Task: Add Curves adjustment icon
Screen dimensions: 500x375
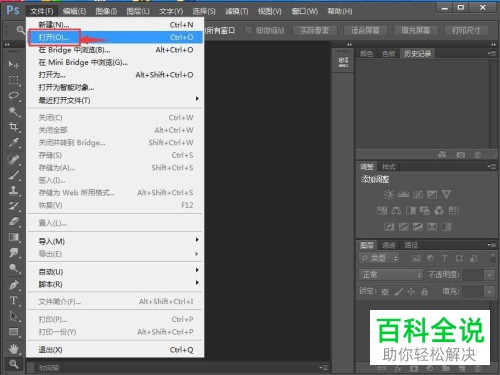Action: tap(418, 194)
